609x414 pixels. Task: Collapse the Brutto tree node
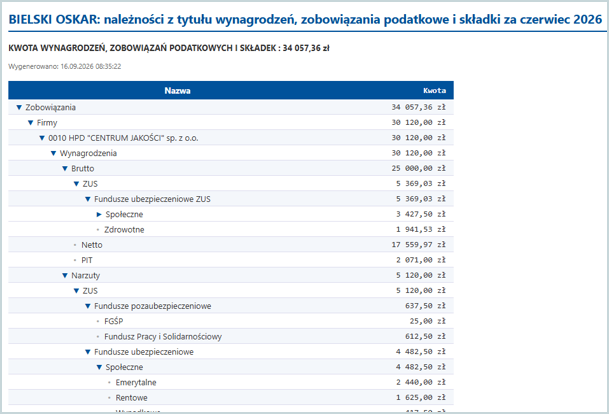coord(65,169)
